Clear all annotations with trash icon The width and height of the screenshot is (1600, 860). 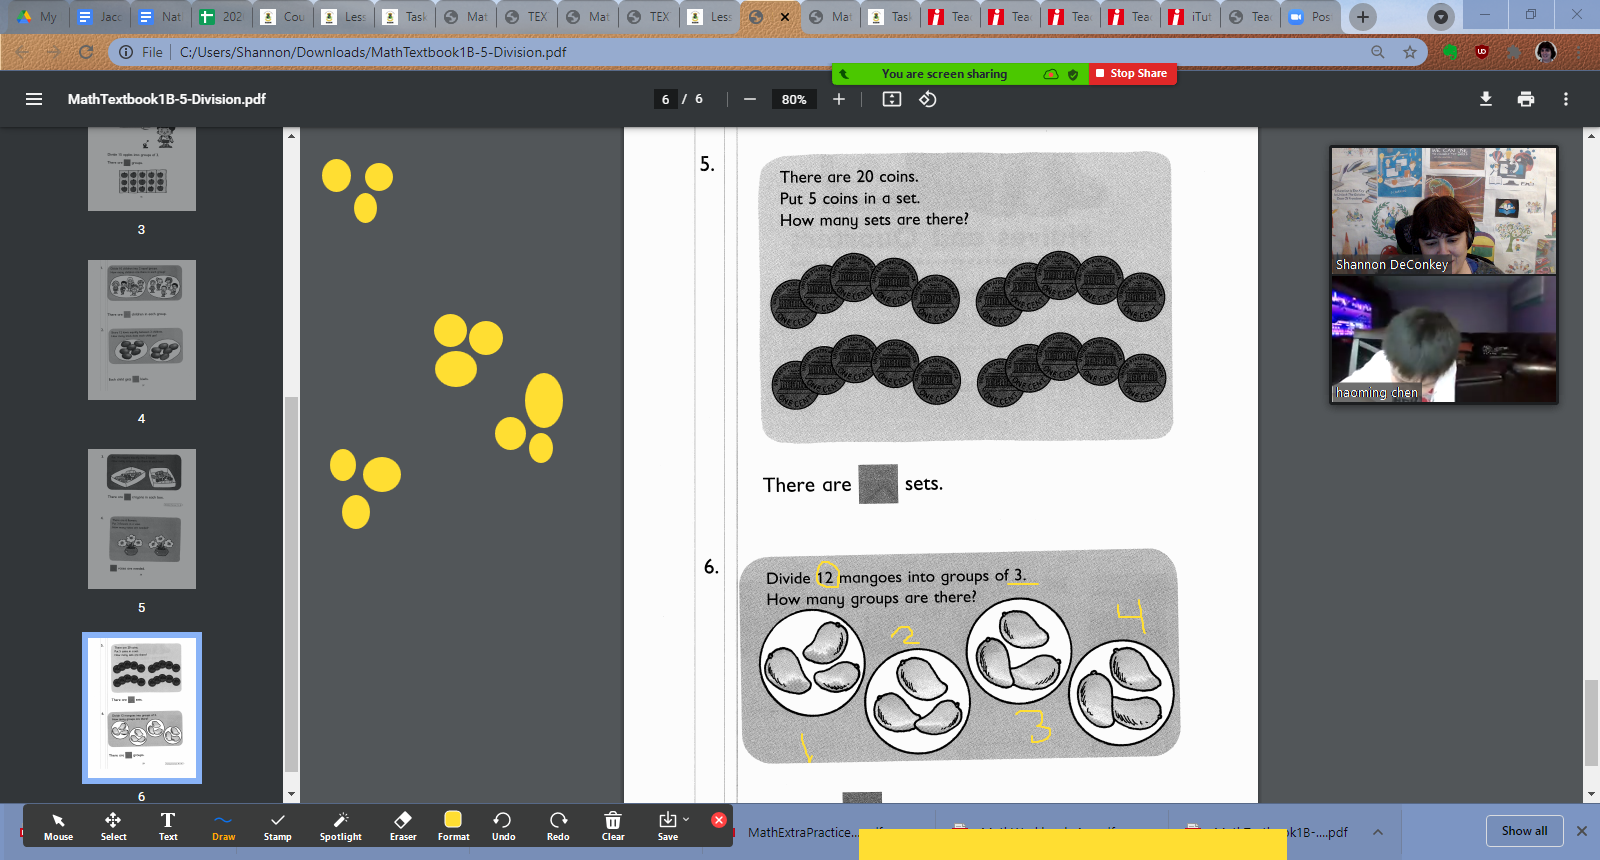click(x=613, y=826)
